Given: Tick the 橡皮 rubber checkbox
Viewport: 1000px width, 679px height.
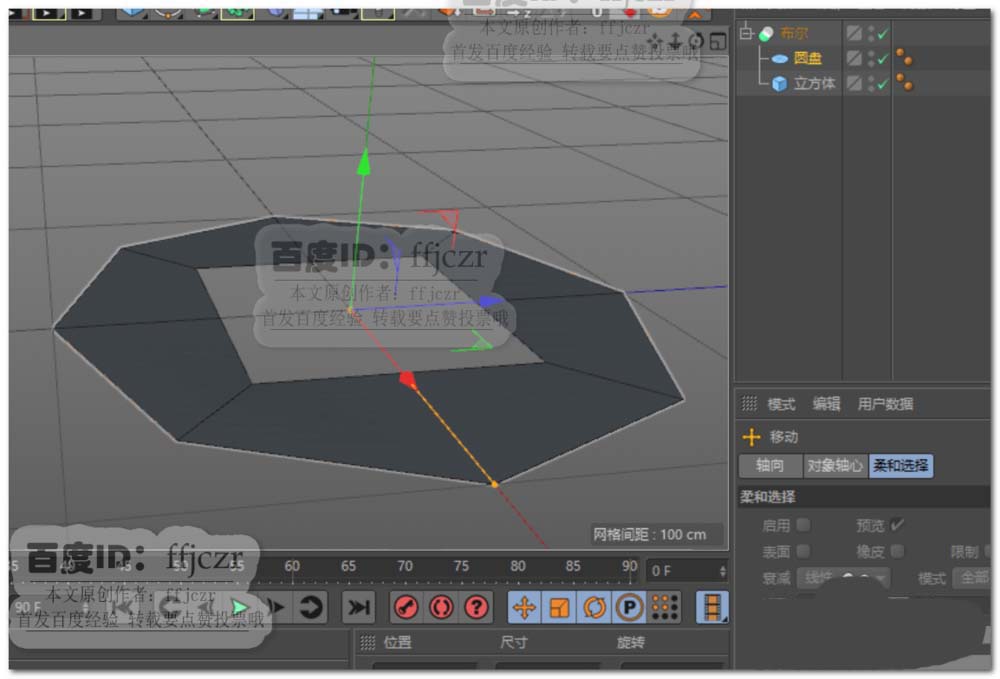Looking at the screenshot, I should (897, 551).
